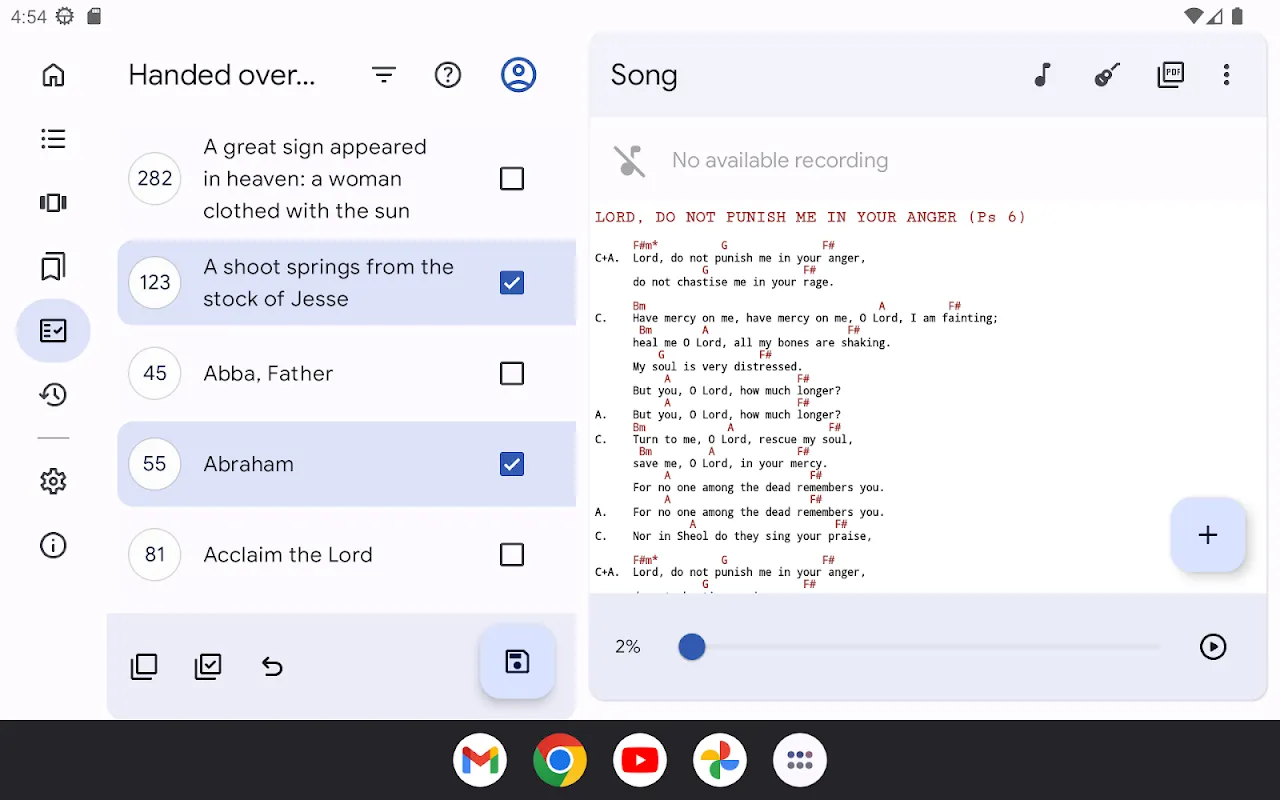1280x800 pixels.
Task: Select the 'Abba, Father' song title
Action: coord(268,374)
